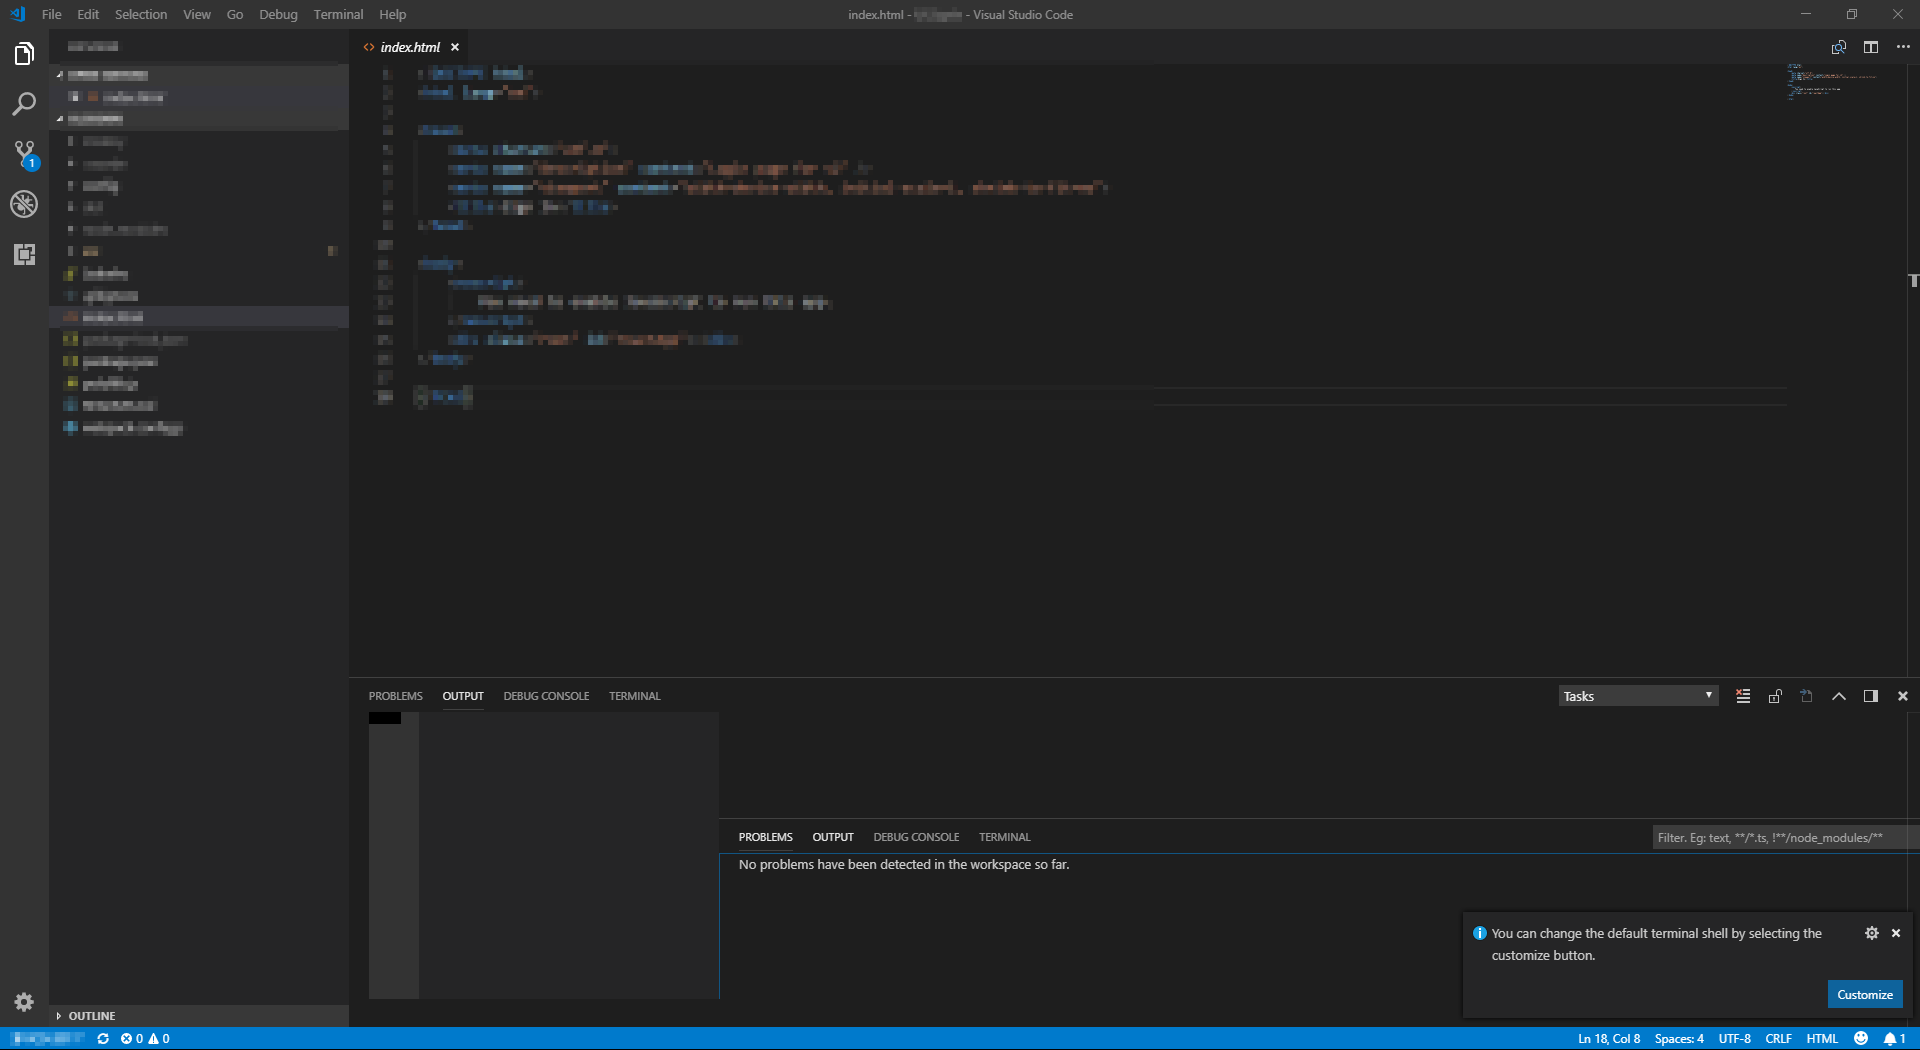Collapse the open editors section arrow
The height and width of the screenshot is (1050, 1920).
click(x=60, y=75)
